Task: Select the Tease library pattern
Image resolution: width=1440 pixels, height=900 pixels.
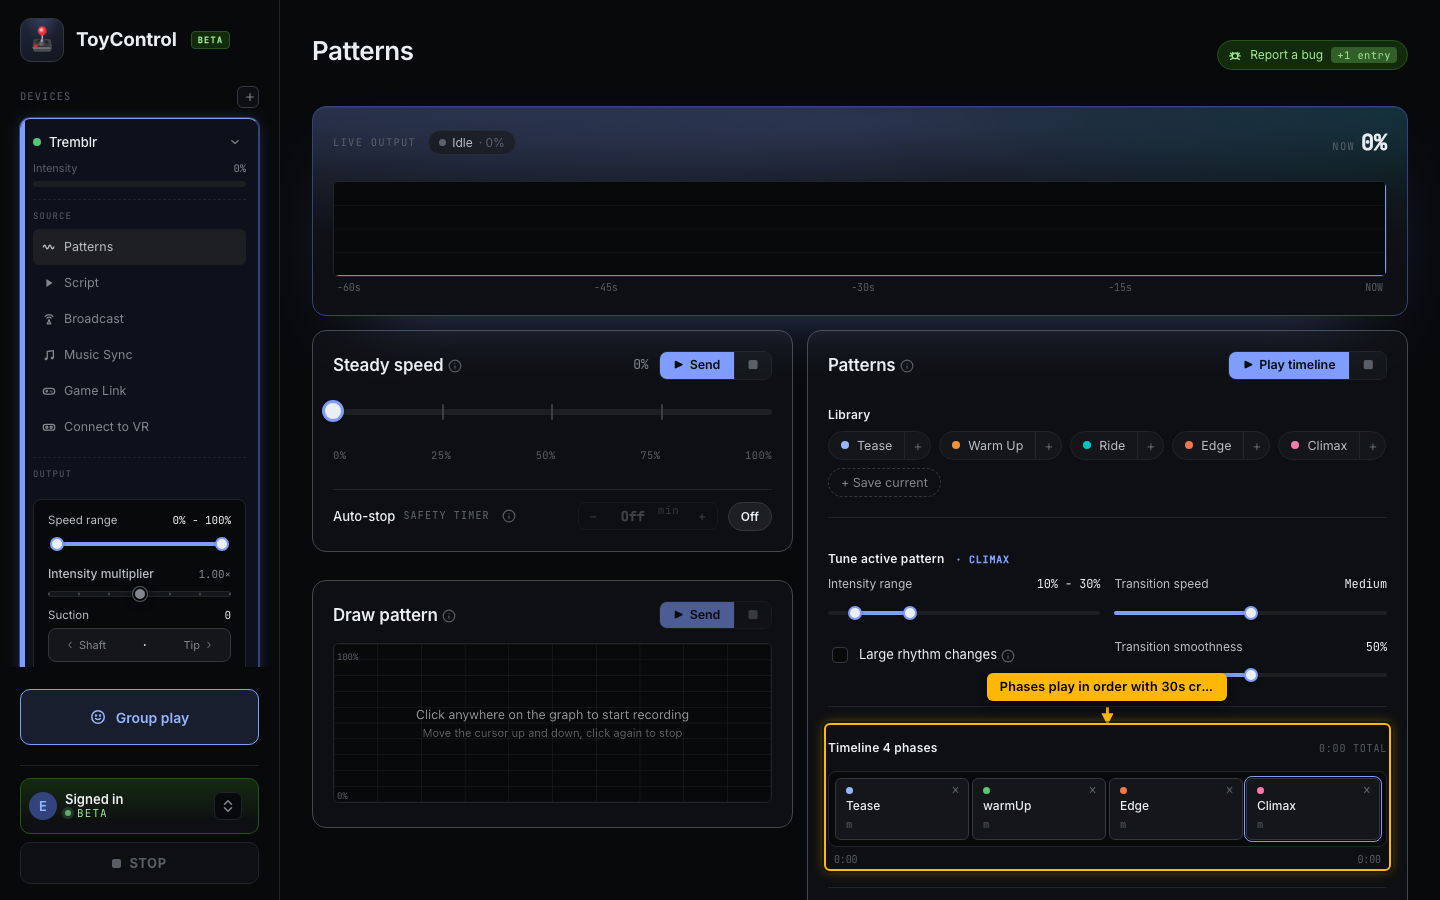Action: (867, 446)
